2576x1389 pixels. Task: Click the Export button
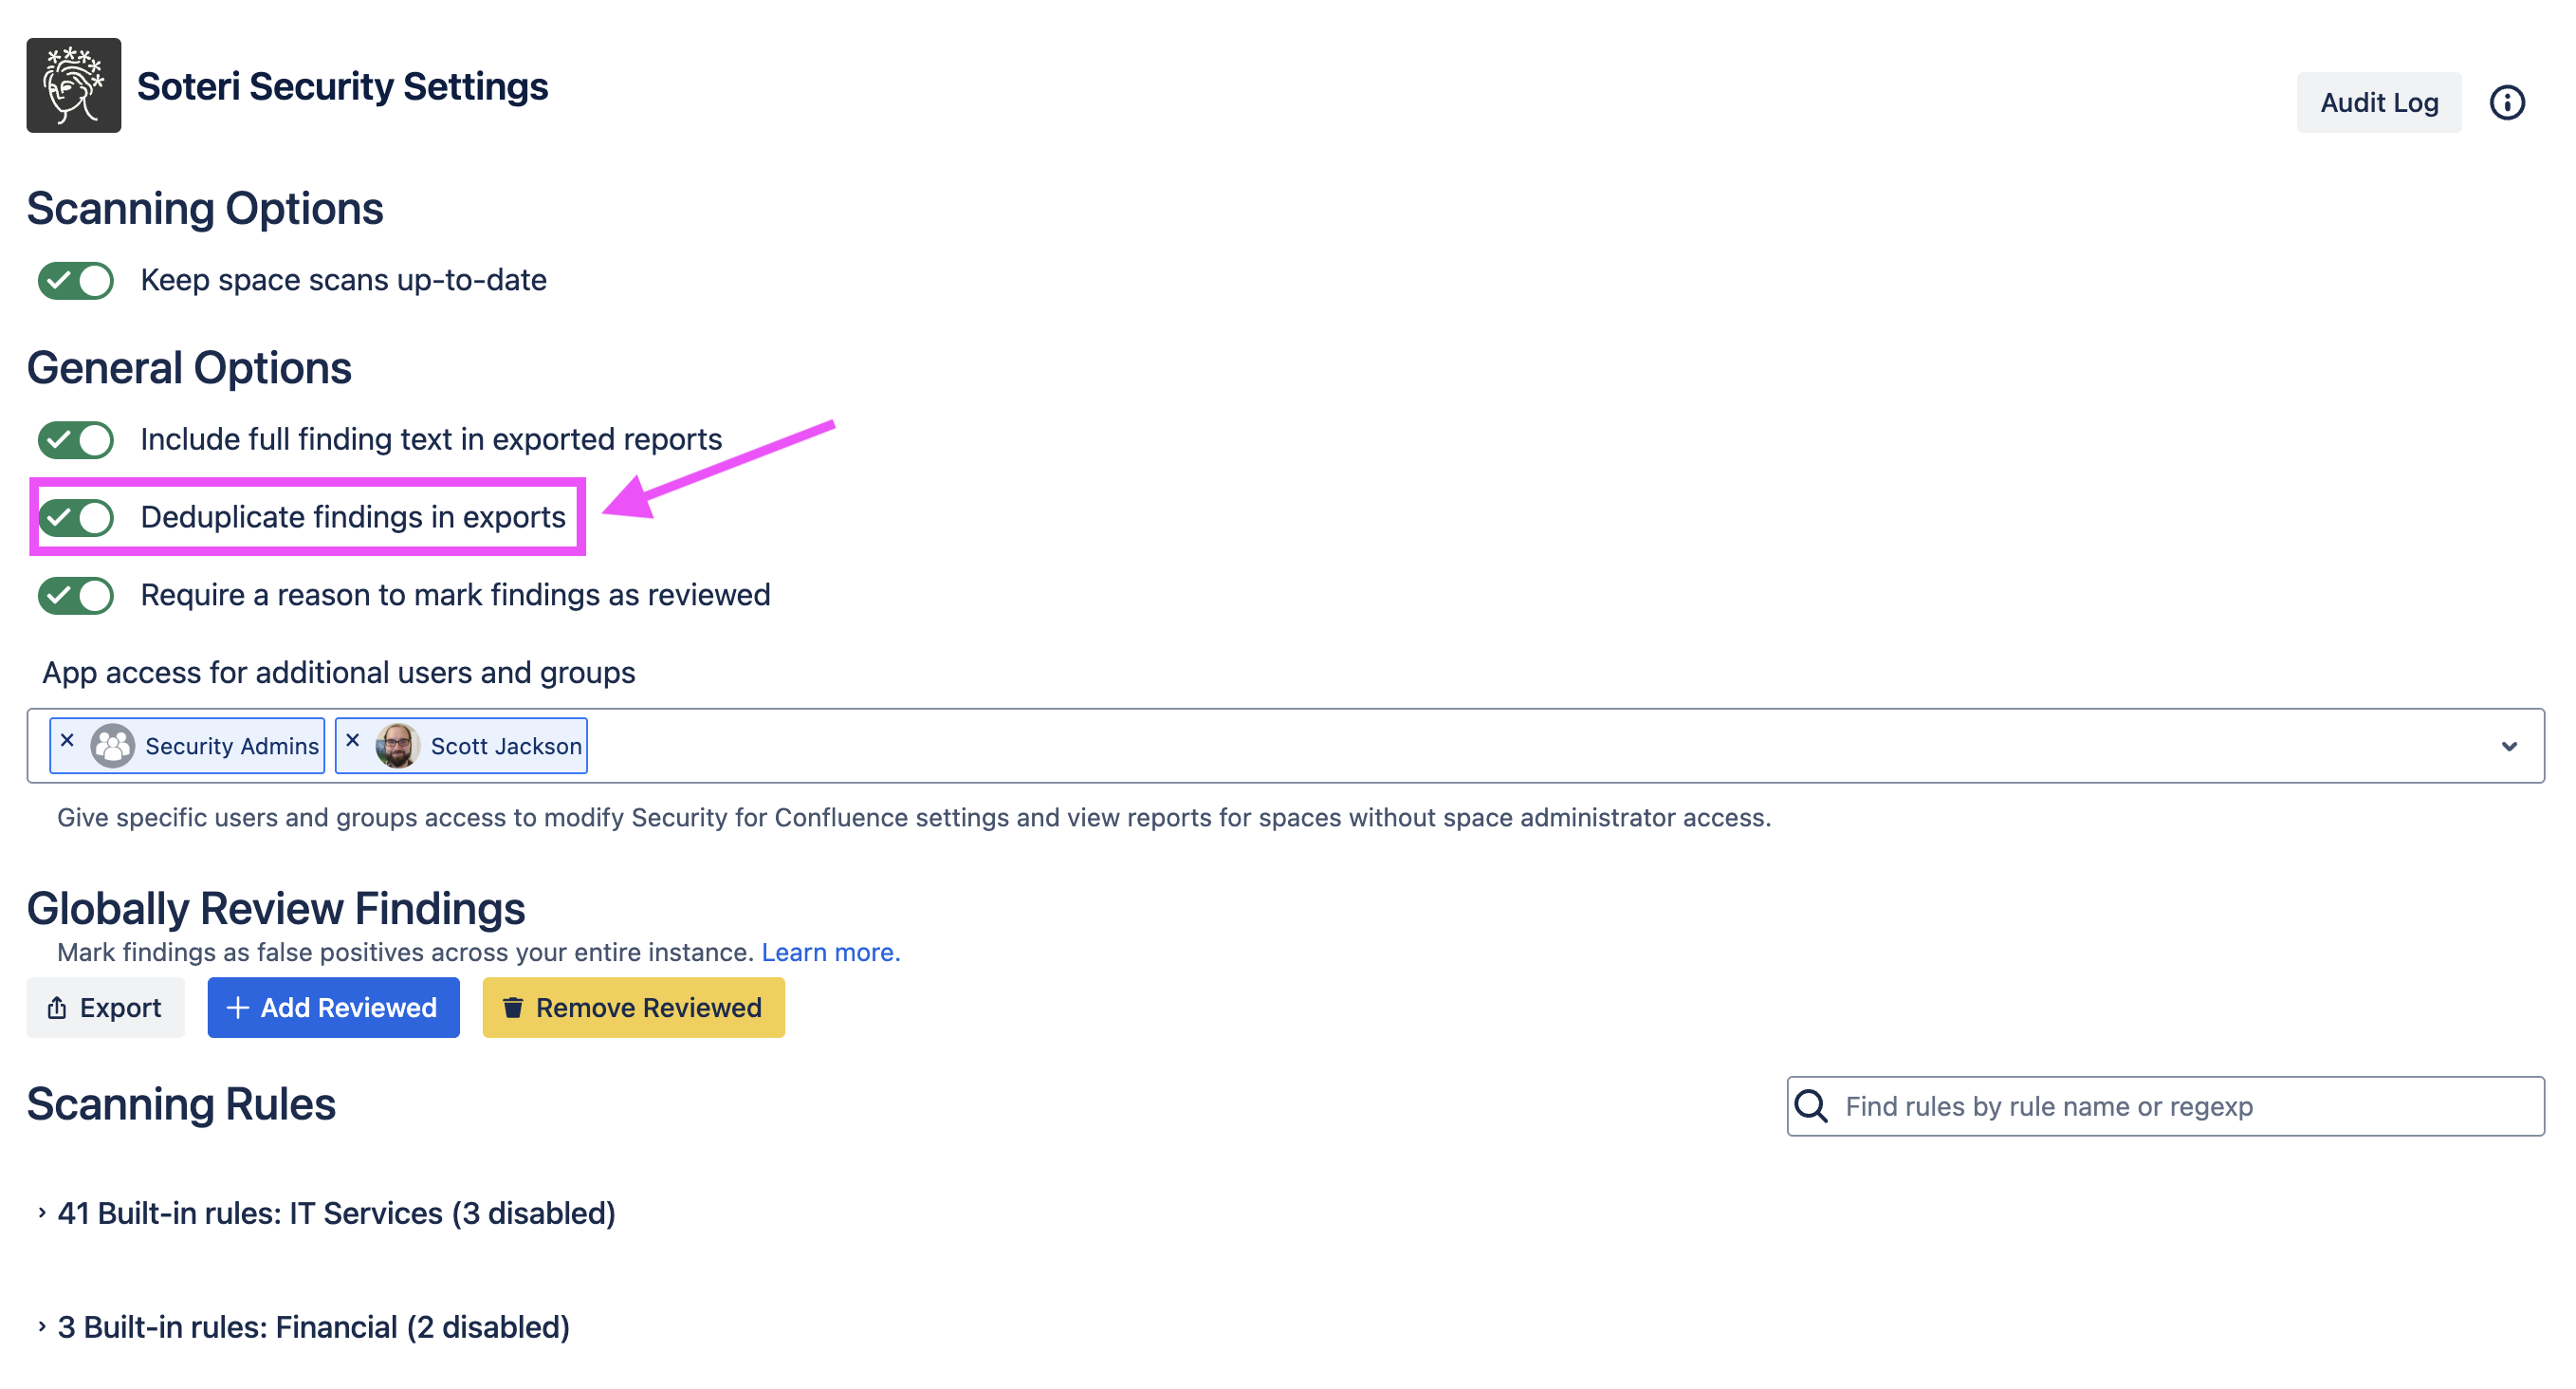(x=105, y=1007)
